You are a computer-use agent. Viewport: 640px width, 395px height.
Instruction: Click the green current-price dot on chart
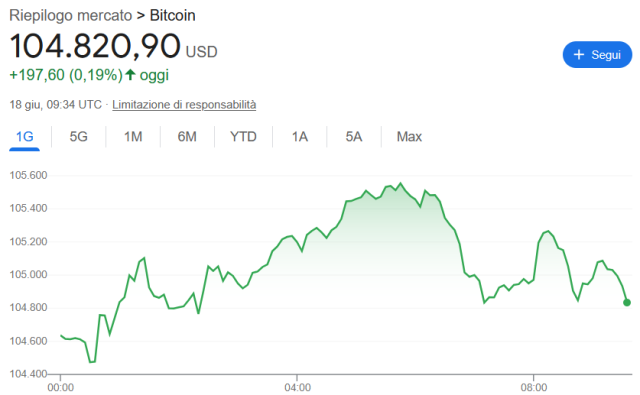pos(627,302)
